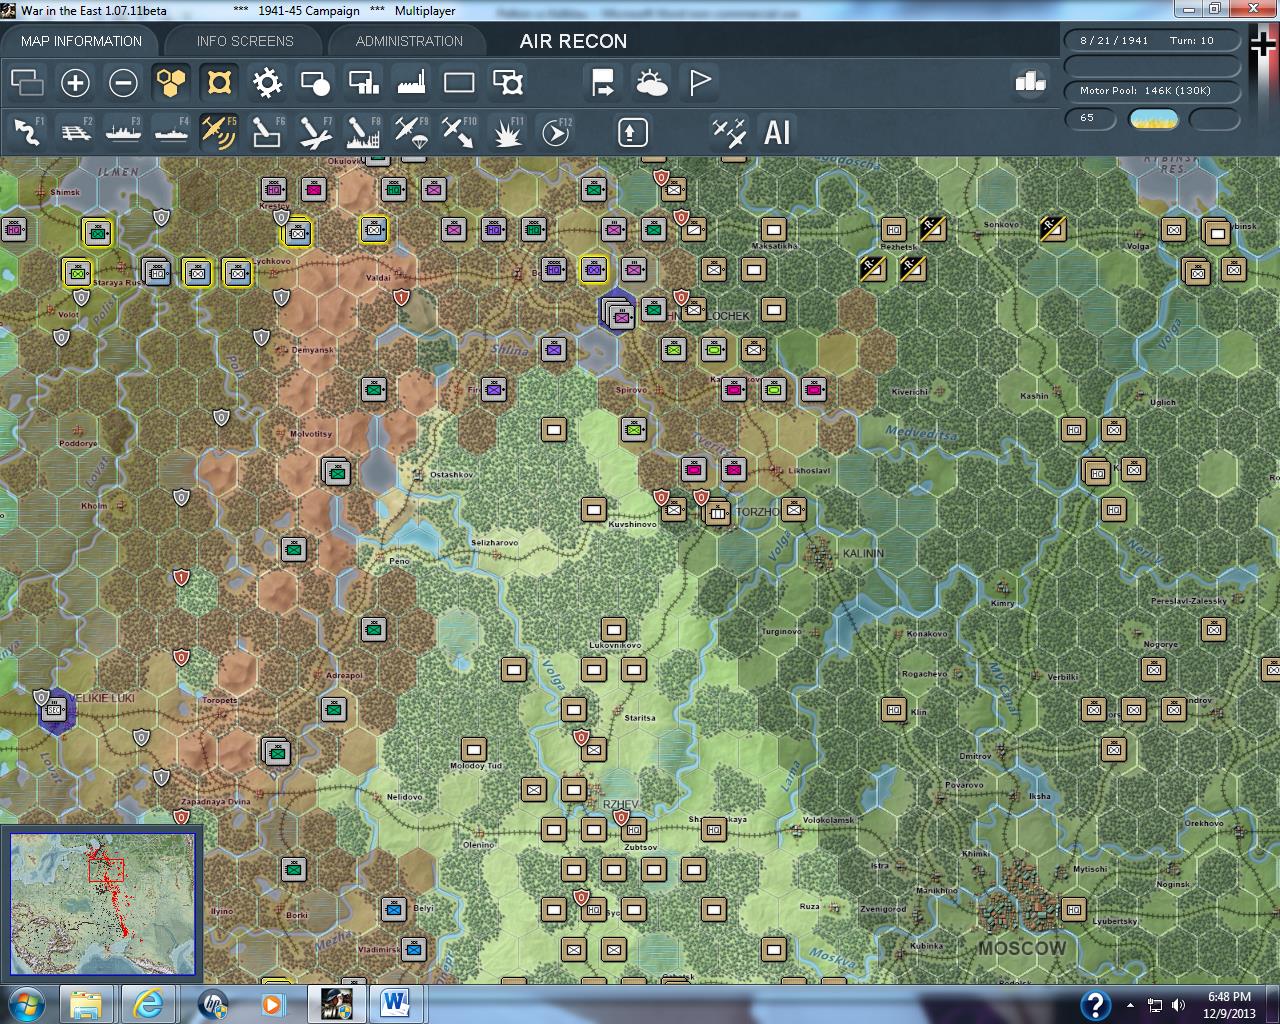Select the F11 explosion mode icon
The image size is (1280, 1024).
point(507,132)
